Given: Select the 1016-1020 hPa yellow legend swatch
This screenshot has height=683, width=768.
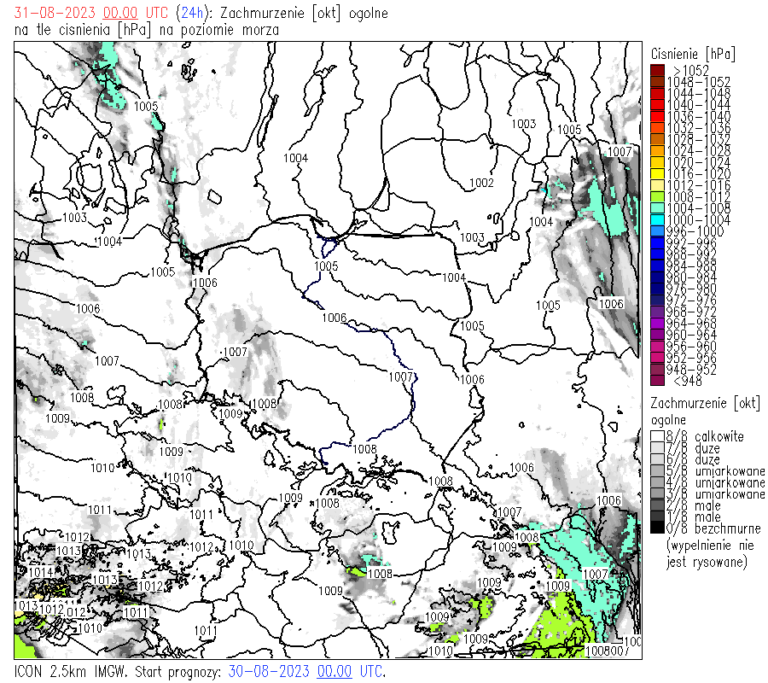Looking at the screenshot, I should tap(657, 173).
